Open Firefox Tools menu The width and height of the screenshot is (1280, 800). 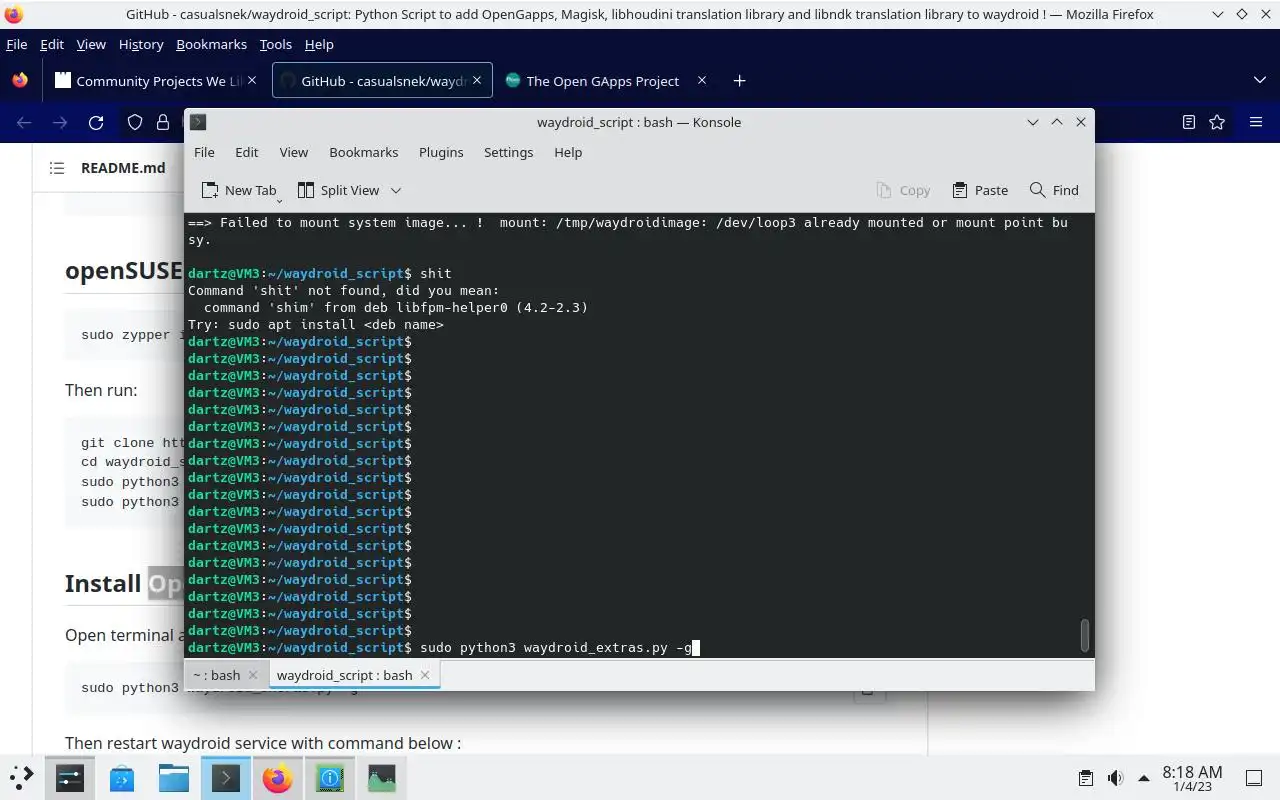275,44
